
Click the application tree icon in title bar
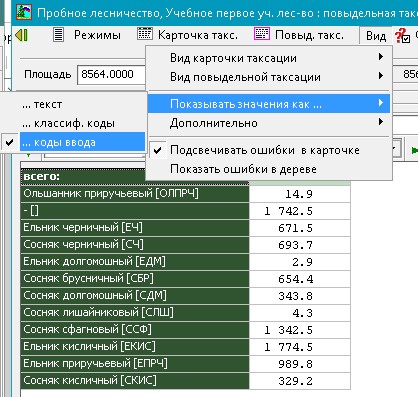click(x=24, y=12)
